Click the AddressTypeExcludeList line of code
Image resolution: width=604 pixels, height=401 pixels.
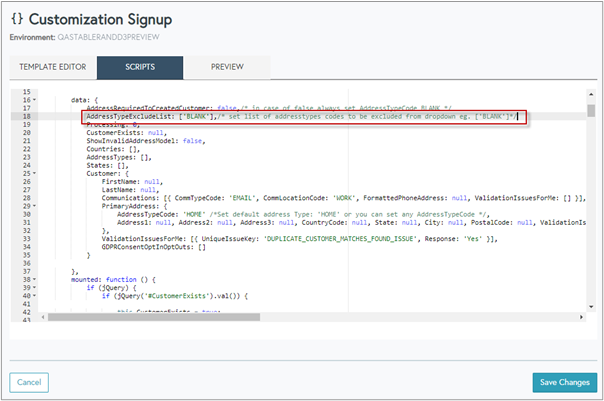pyautogui.click(x=301, y=116)
